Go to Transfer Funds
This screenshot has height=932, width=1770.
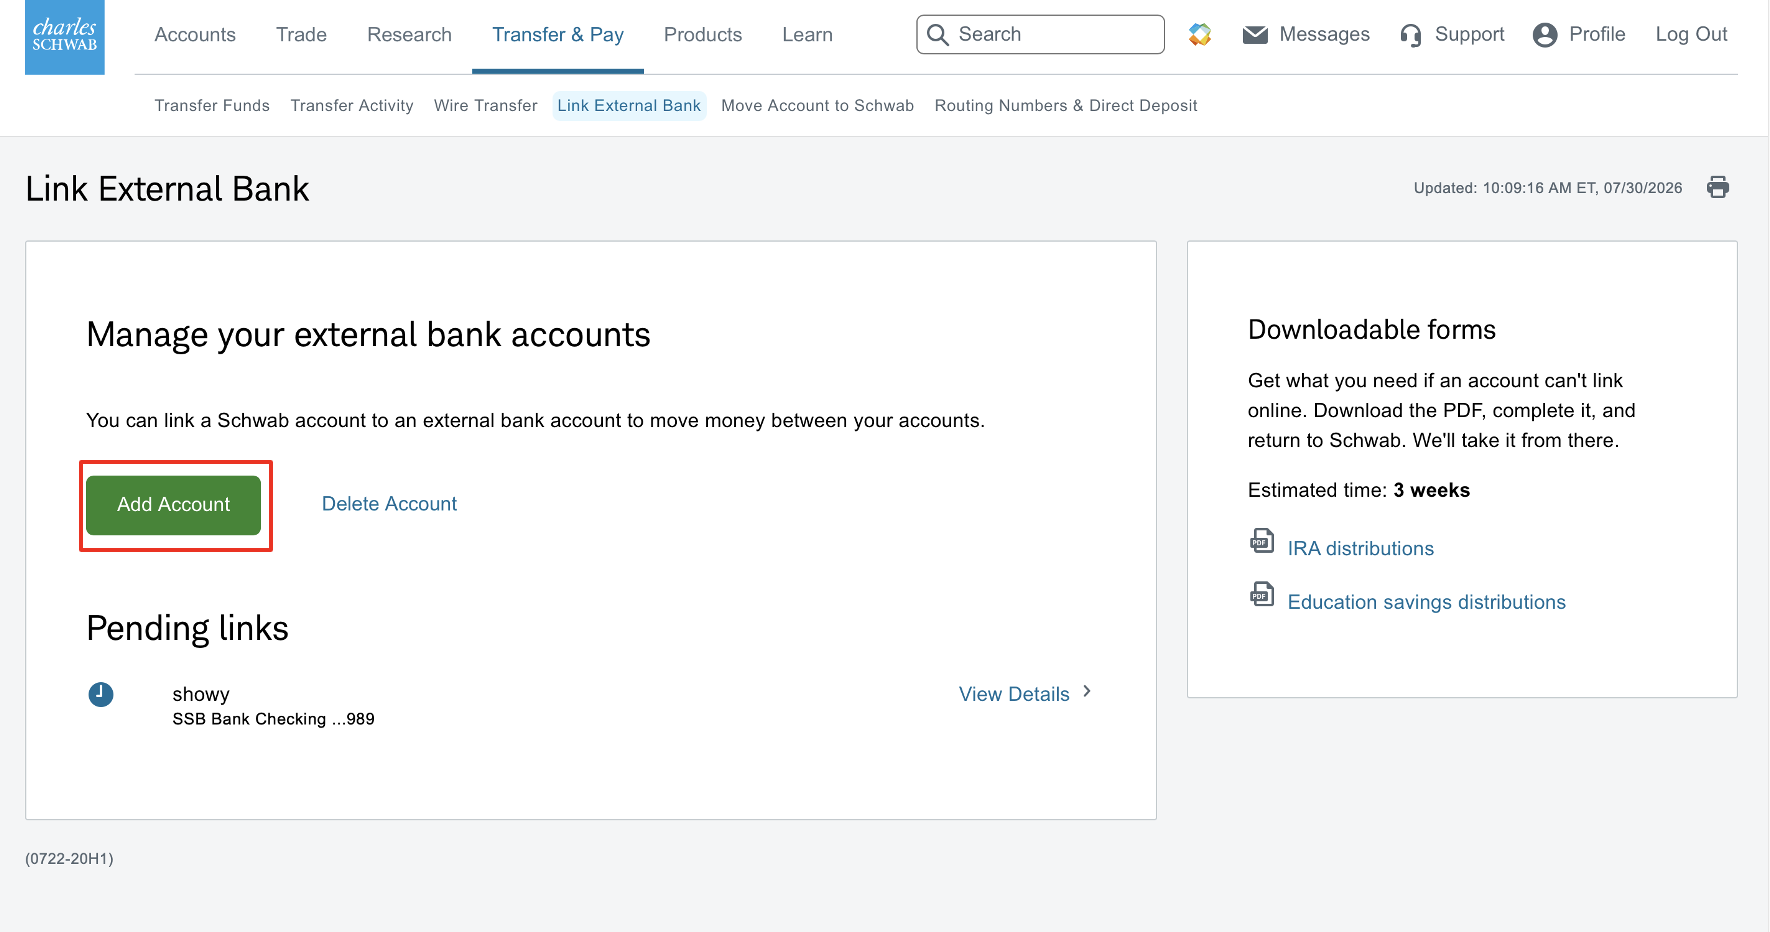pos(212,105)
